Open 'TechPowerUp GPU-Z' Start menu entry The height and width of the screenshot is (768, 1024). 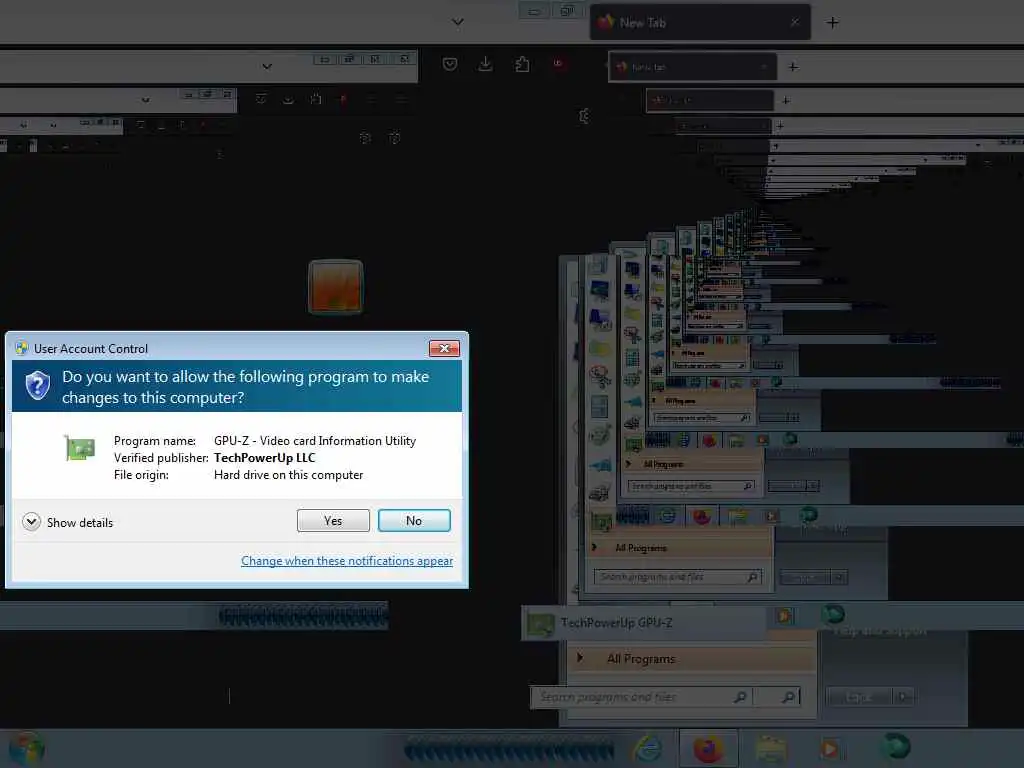643,623
